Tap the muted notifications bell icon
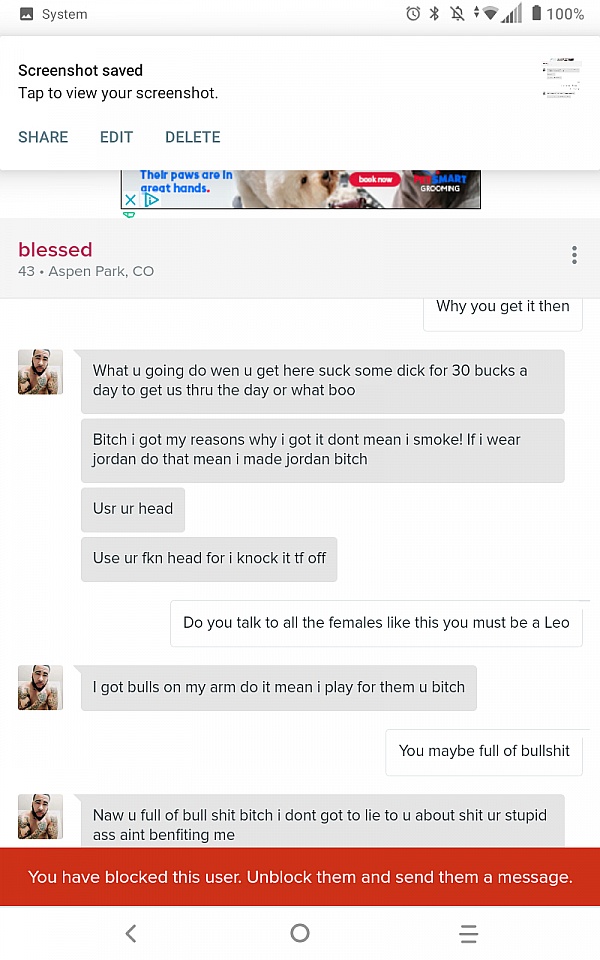This screenshot has width=600, height=960. 459,14
